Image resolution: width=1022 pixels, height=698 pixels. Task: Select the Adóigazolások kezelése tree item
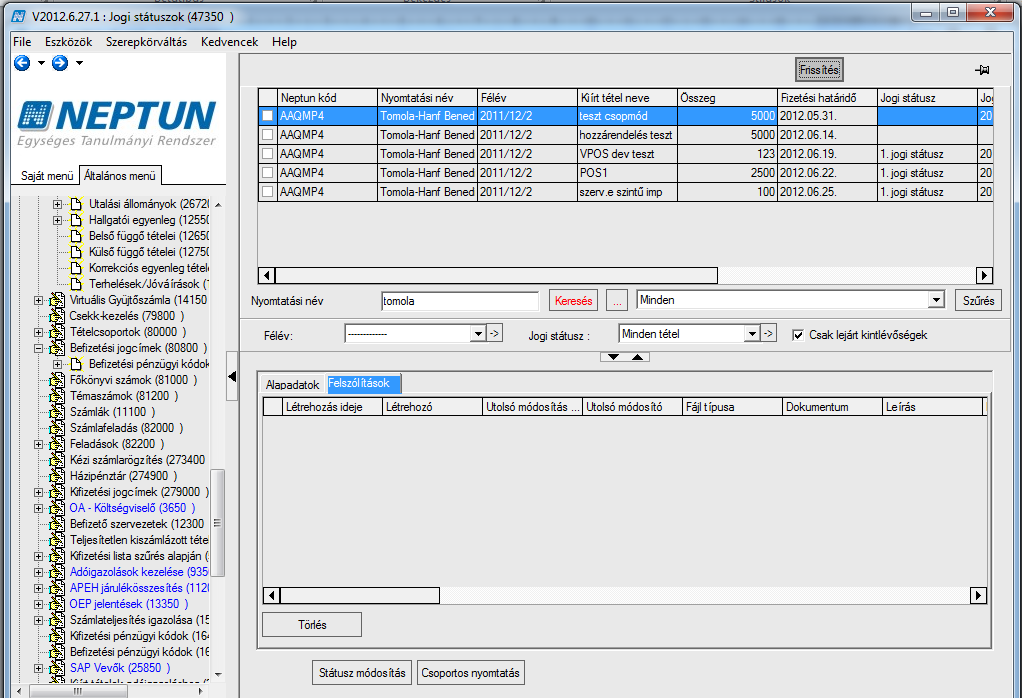click(139, 572)
